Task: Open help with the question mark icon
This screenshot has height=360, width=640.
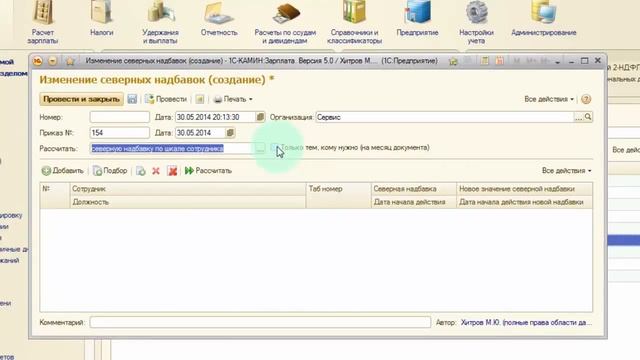Action: (586, 99)
